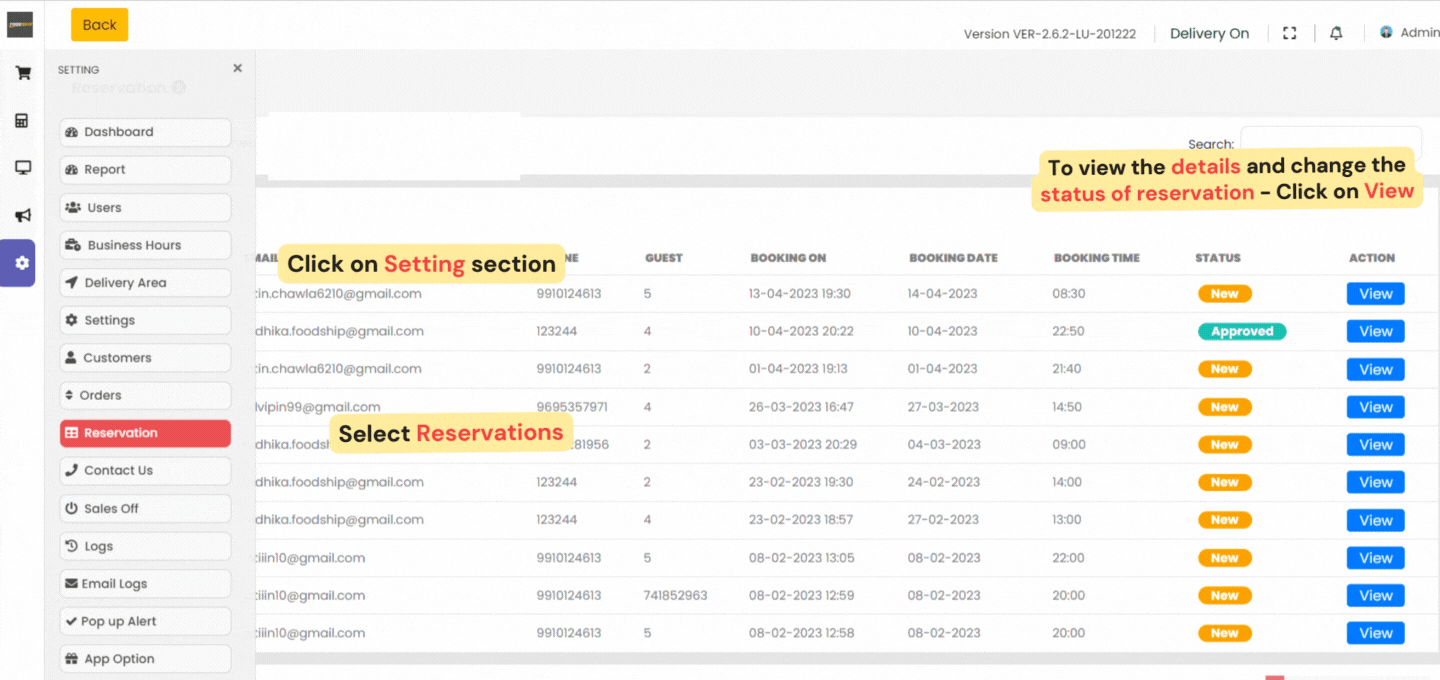View reservation booked 13-04-2023 19:30
Screen dimensions: 1440x680
coord(1375,294)
